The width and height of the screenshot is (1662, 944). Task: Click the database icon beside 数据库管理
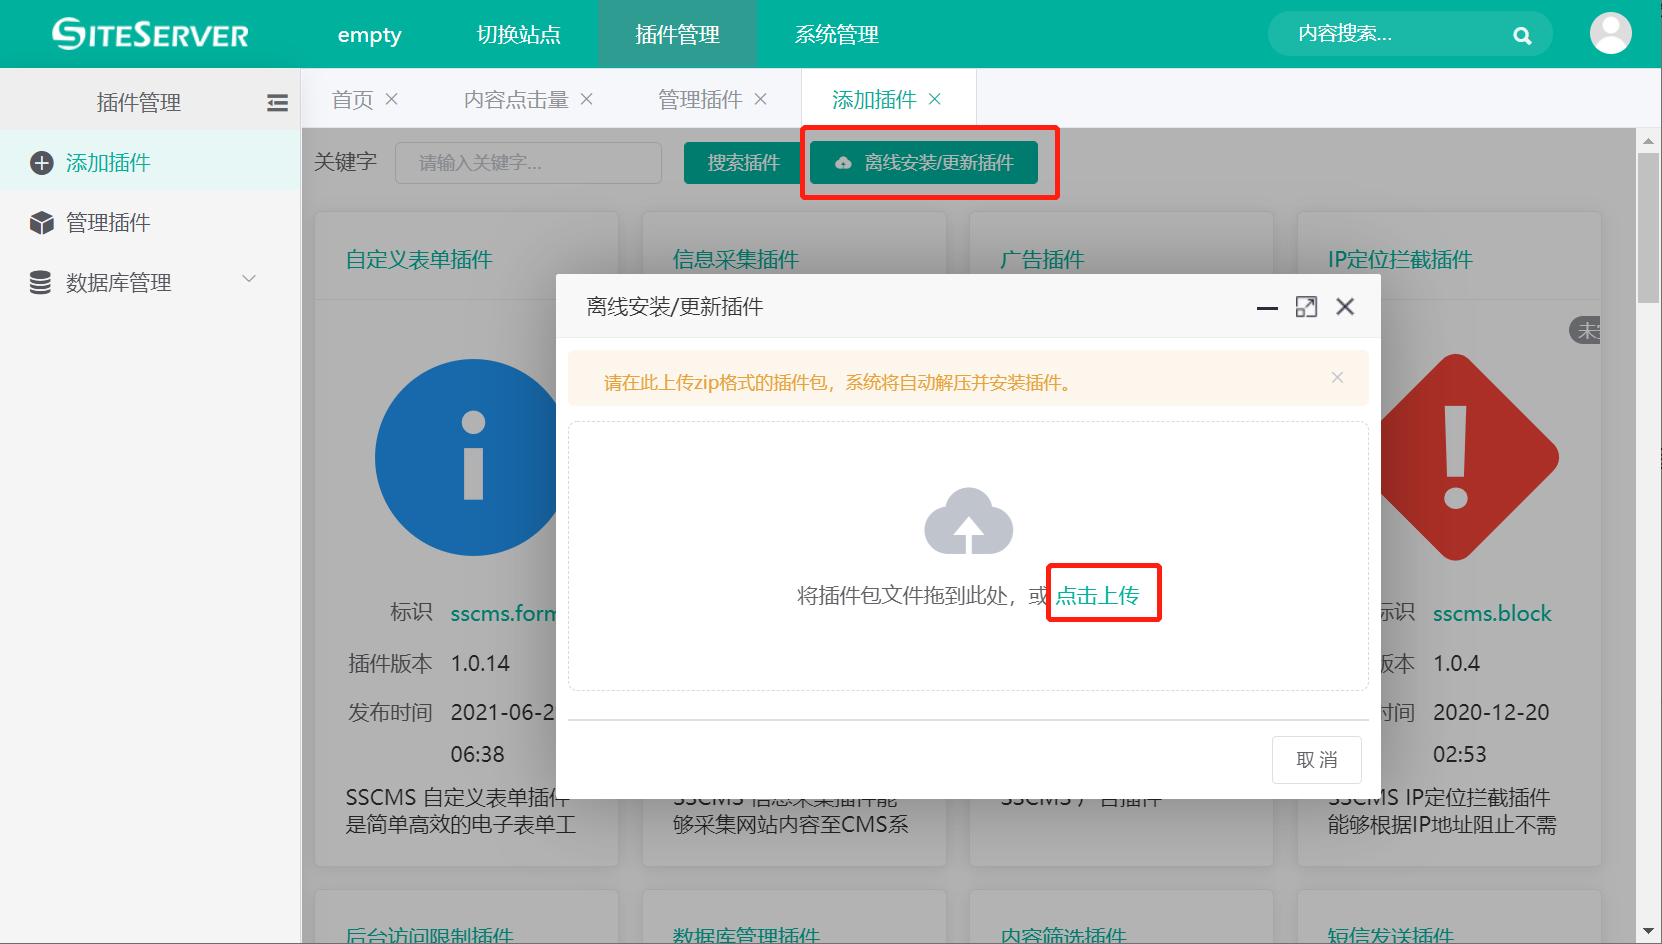[41, 282]
